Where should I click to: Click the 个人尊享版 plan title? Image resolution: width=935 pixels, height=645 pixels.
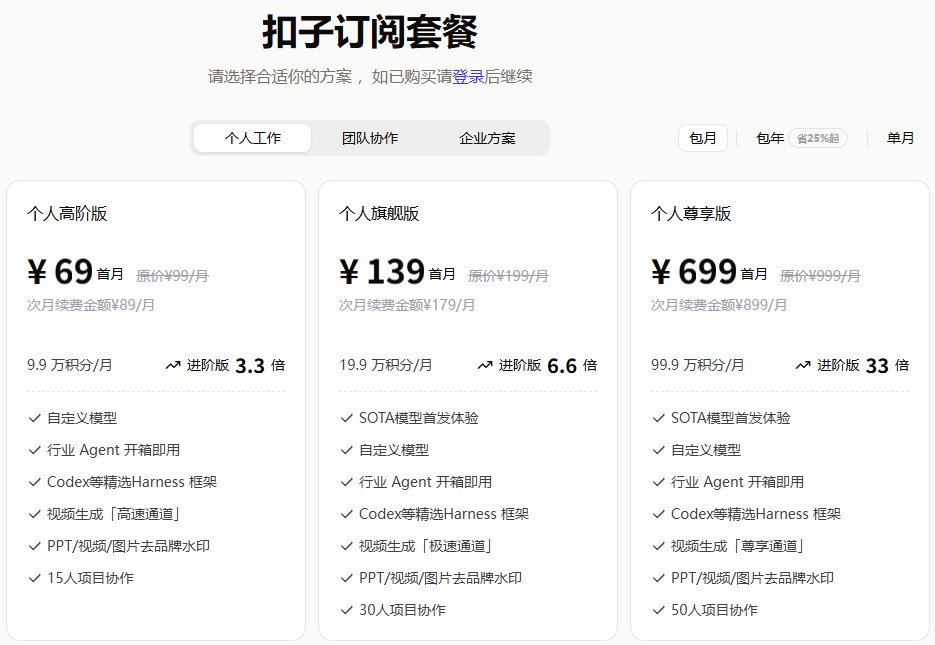click(x=691, y=213)
